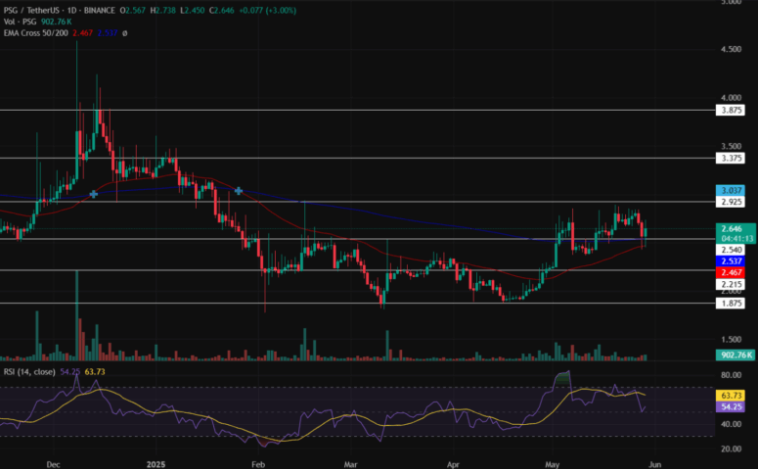Click the Dec label on time axis

tap(53, 464)
